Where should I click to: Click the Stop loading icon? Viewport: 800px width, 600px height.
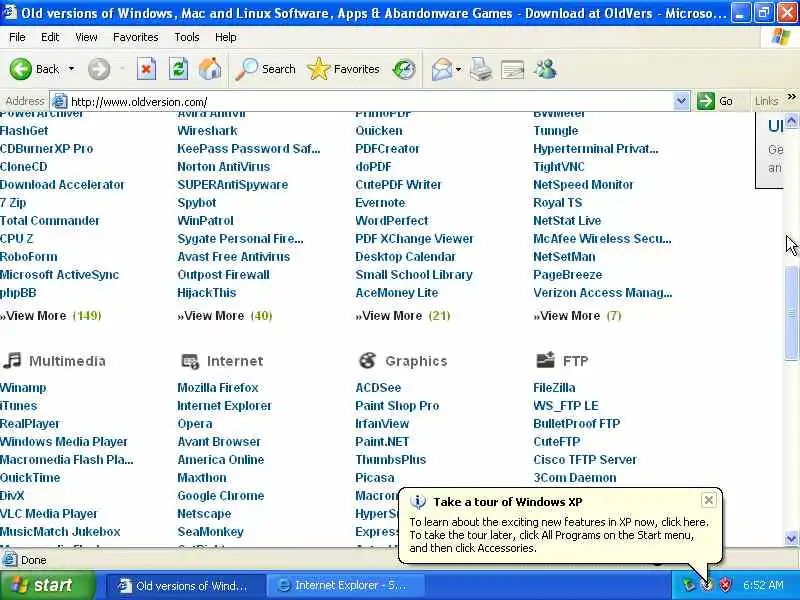pyautogui.click(x=146, y=69)
